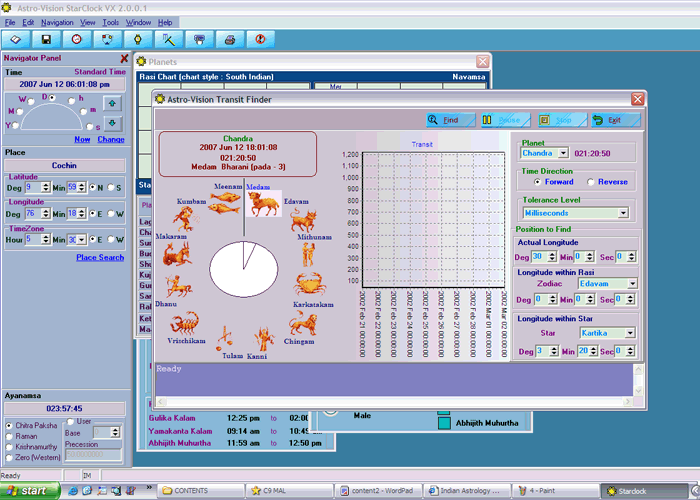Image resolution: width=700 pixels, height=500 pixels.
Task: Click the Actual Longitude Deg stepper
Action: [552, 257]
